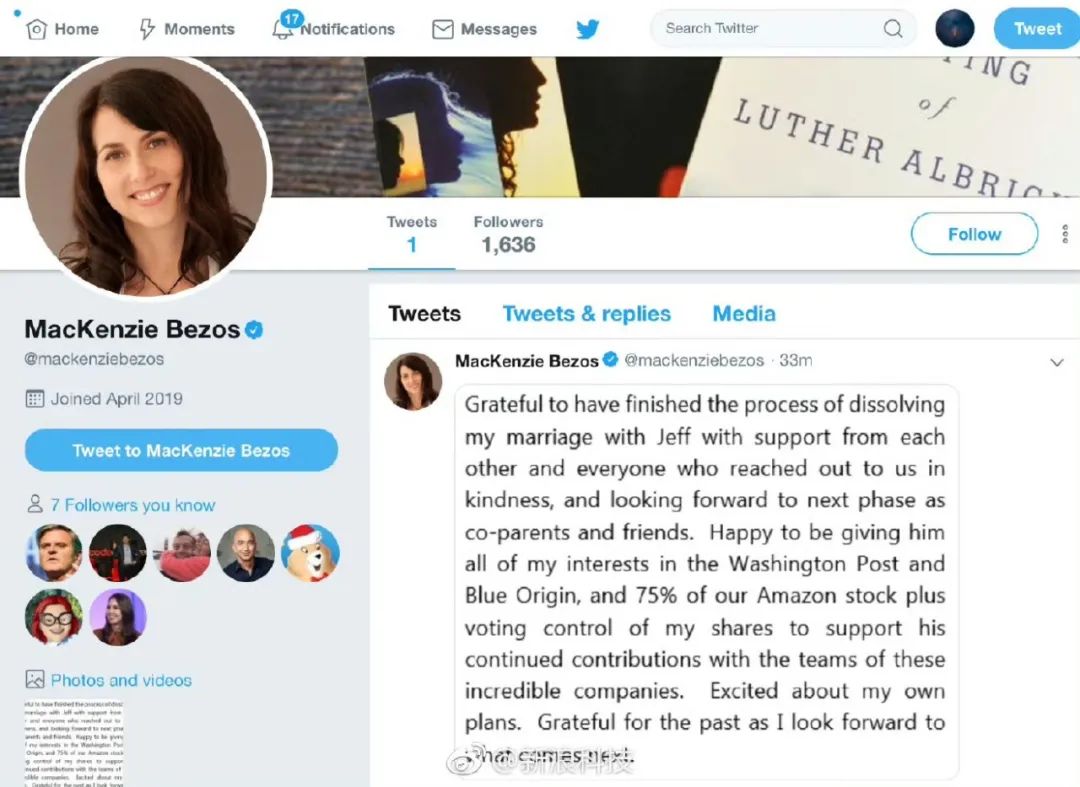1080x787 pixels.
Task: Open Moments lightning bolt icon
Action: 147,29
